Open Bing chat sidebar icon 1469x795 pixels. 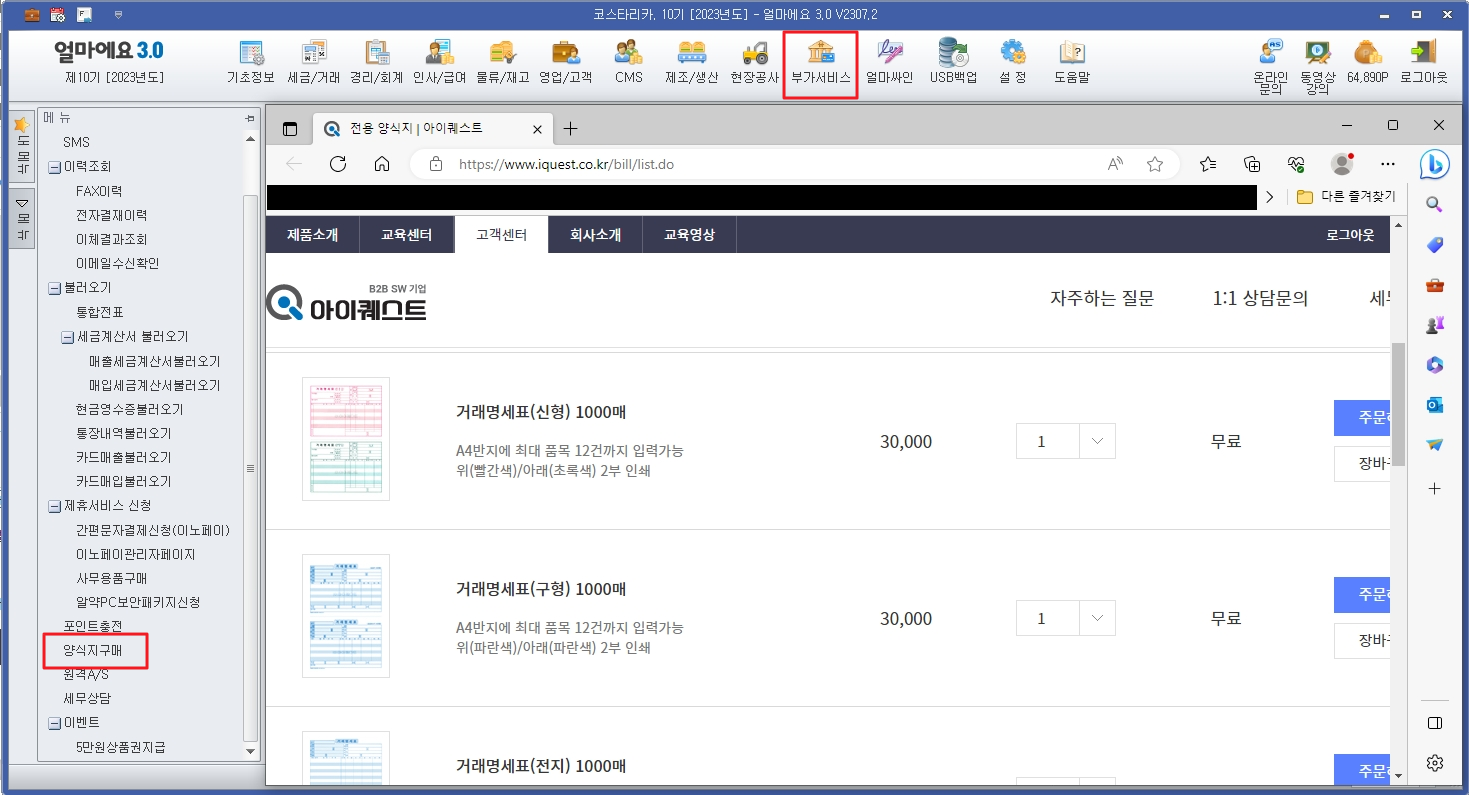pyautogui.click(x=1435, y=164)
